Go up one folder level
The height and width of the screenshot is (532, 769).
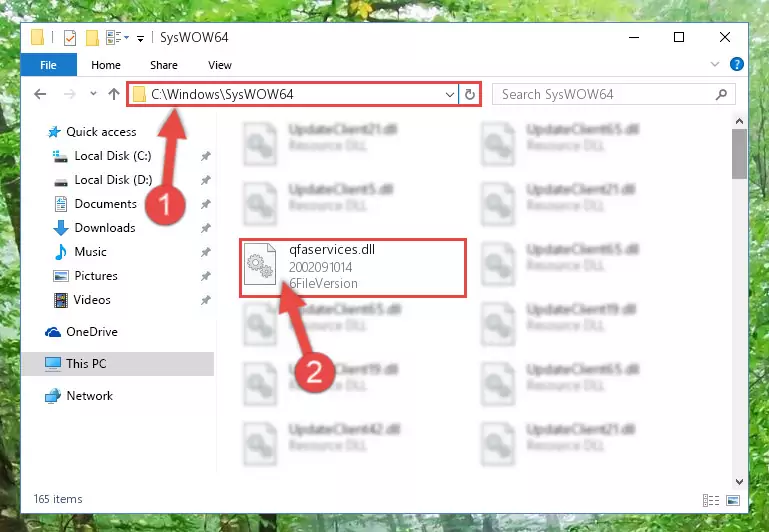pos(114,94)
